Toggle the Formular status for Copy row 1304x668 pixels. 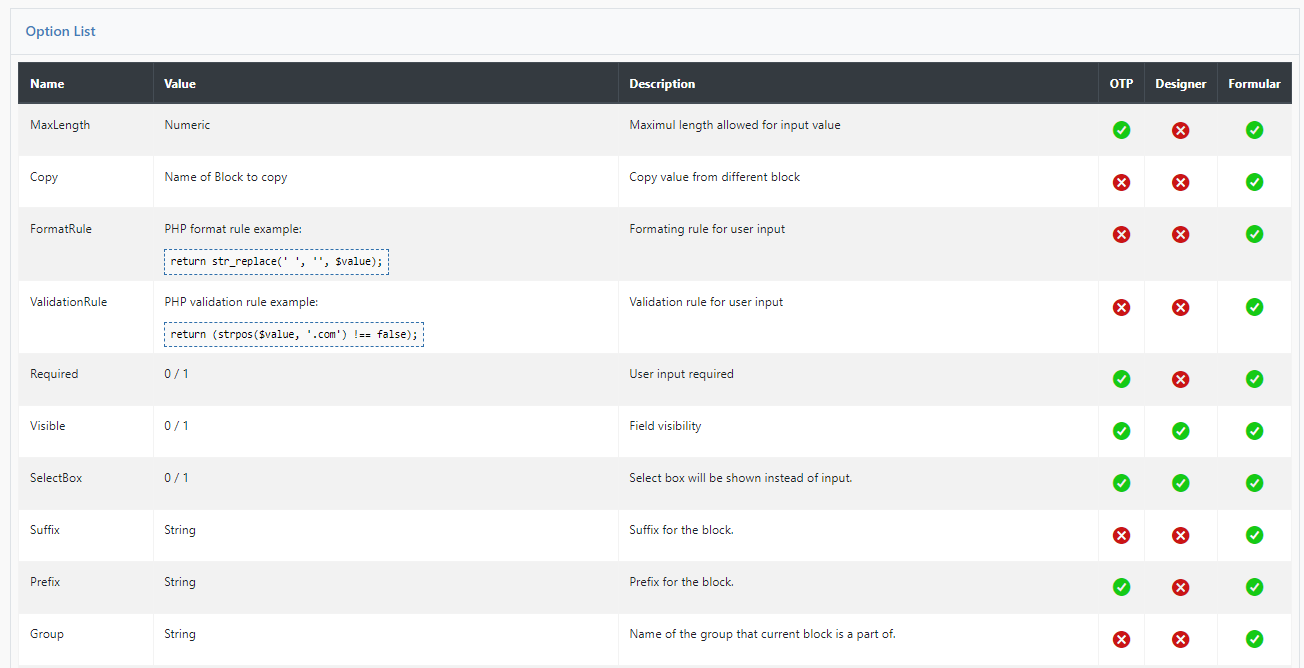point(1254,182)
